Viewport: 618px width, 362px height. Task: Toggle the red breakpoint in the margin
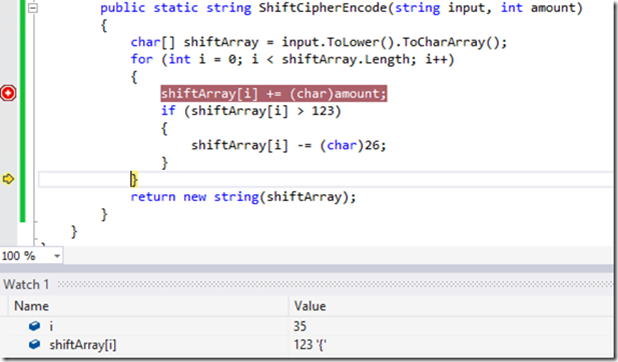pos(8,93)
